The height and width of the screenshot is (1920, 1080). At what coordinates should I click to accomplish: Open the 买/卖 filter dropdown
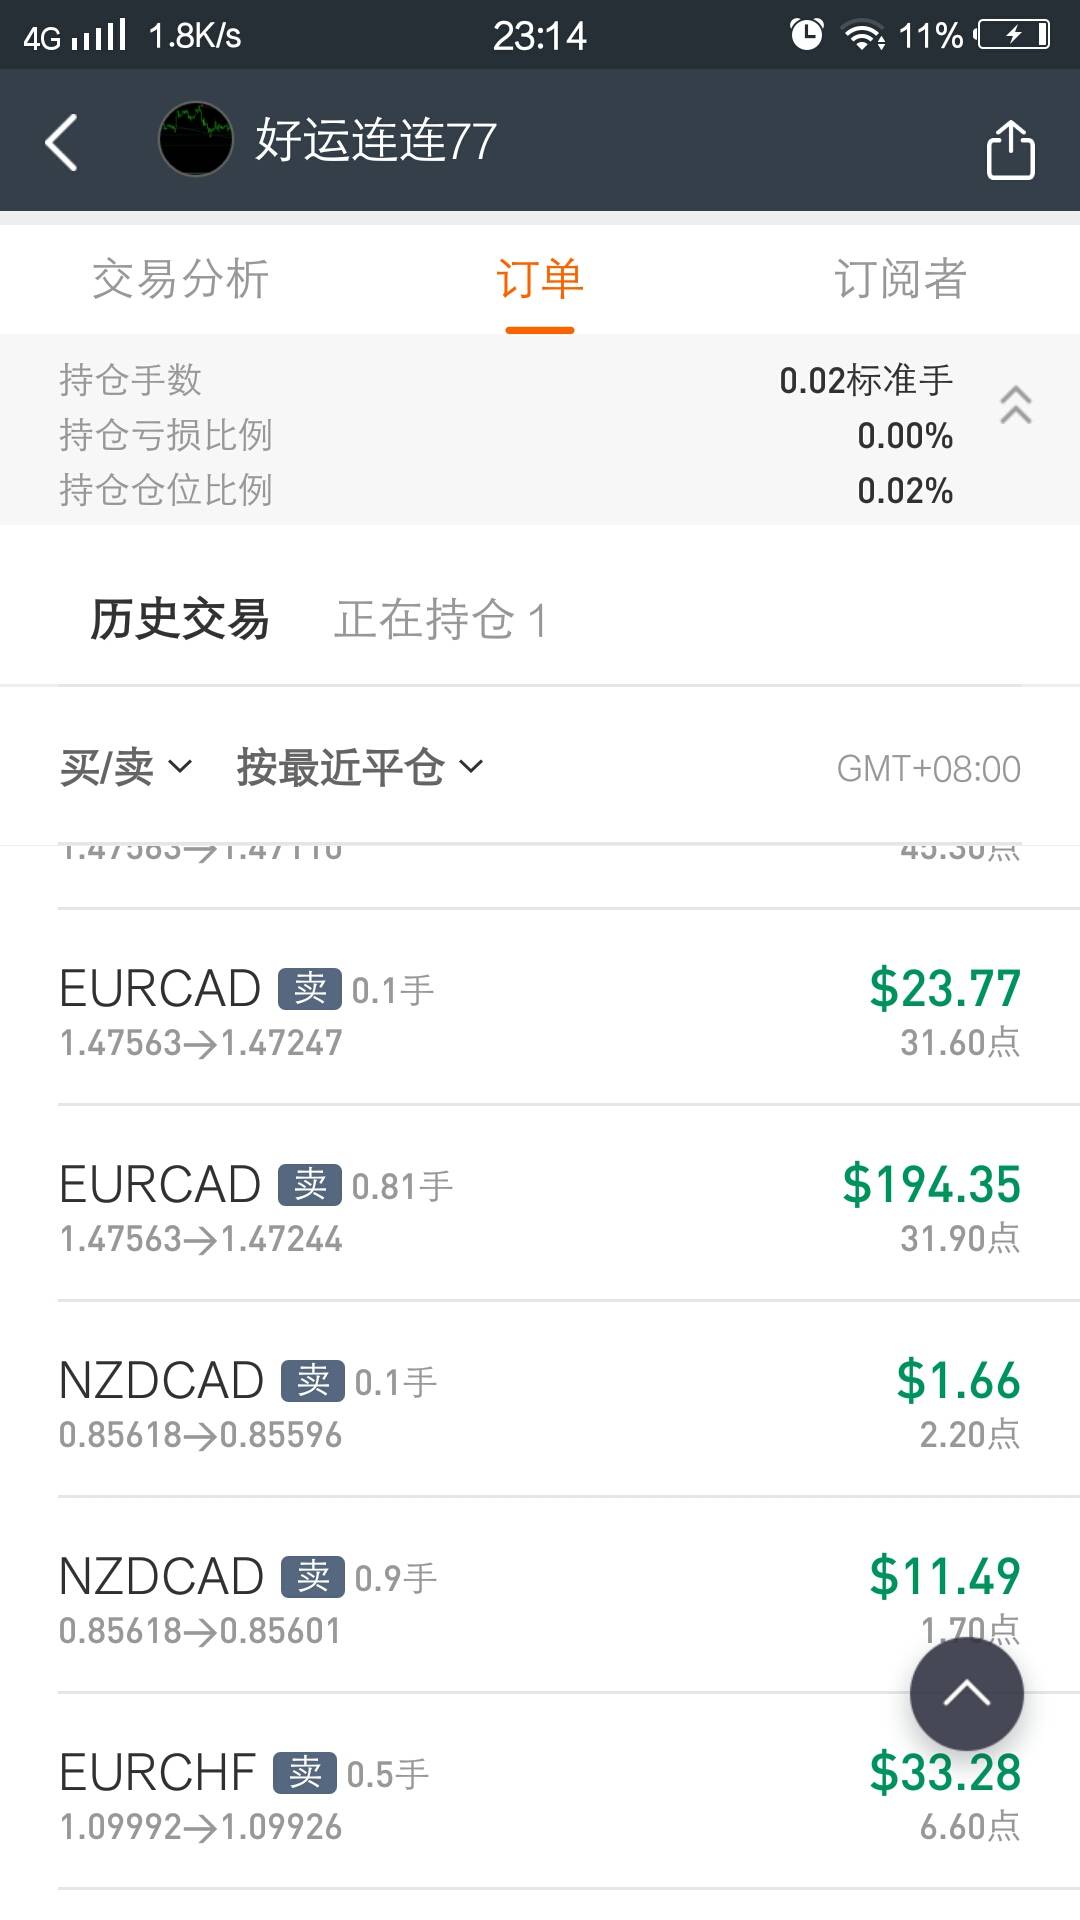(x=125, y=767)
